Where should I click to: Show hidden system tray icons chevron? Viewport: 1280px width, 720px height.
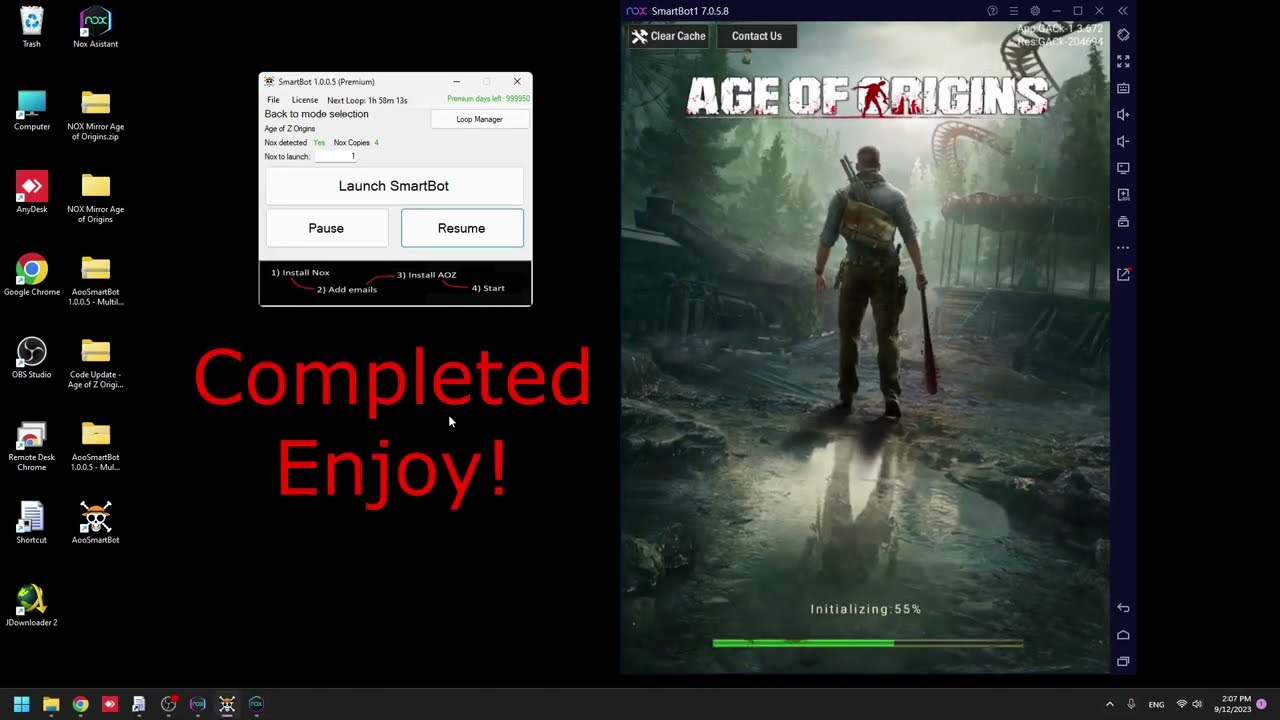(1109, 704)
